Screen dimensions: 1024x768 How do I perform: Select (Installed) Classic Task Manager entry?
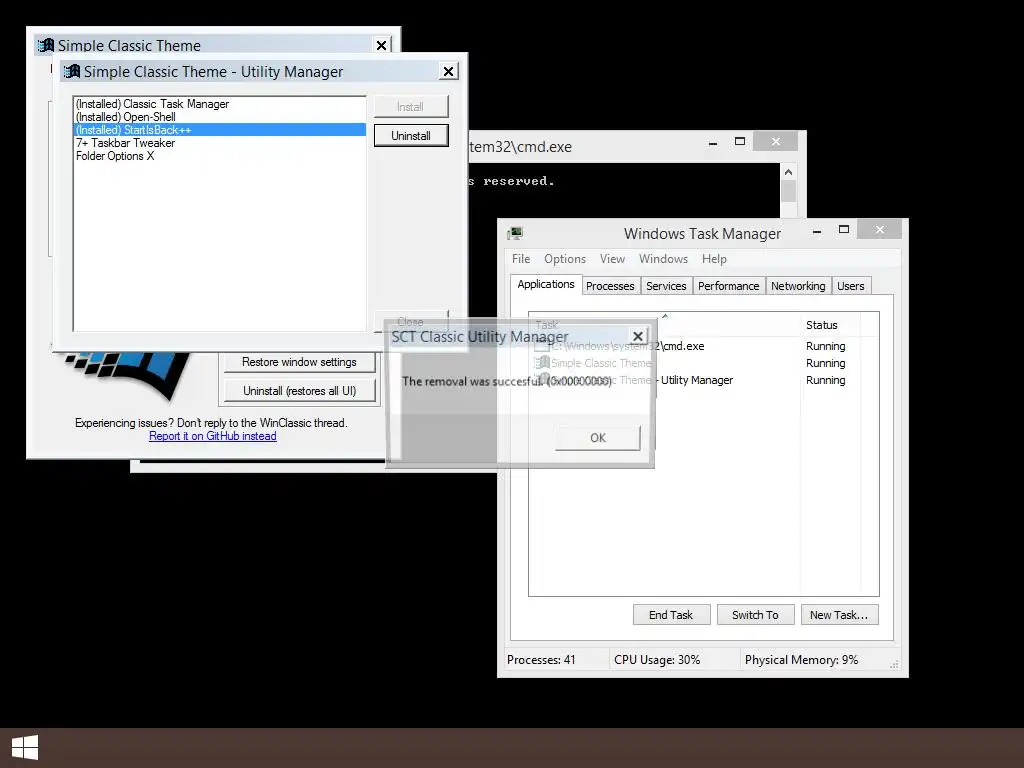click(219, 104)
